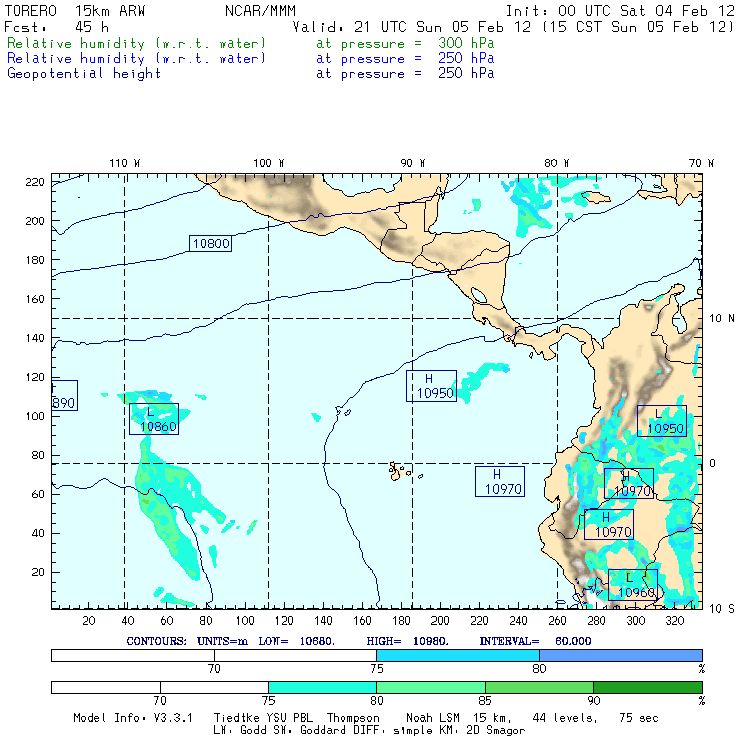
Task: Click the 70 W longitude label
Action: tap(701, 163)
